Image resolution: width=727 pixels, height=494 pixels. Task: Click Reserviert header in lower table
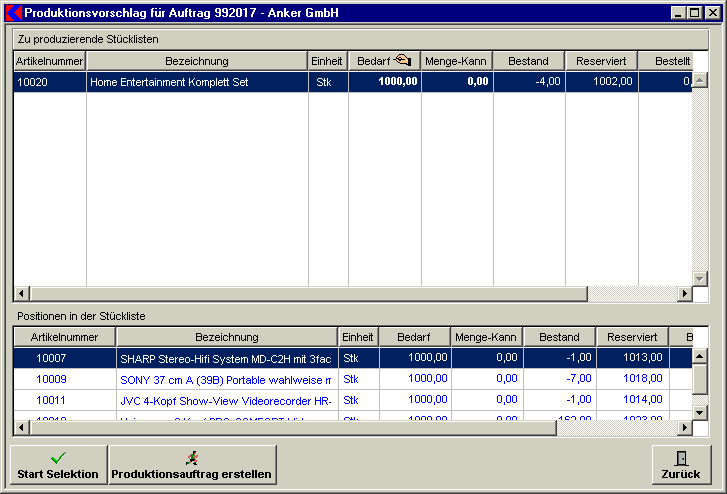click(632, 337)
